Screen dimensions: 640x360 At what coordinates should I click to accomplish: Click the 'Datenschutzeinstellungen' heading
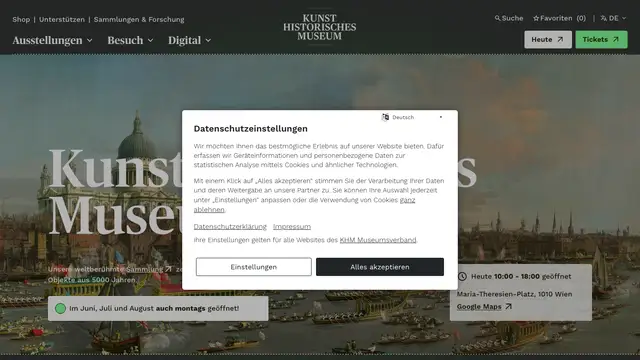(251, 129)
